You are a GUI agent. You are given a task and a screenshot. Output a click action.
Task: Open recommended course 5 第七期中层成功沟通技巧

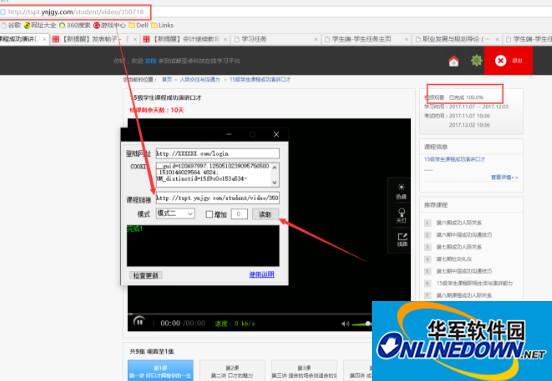pos(464,271)
